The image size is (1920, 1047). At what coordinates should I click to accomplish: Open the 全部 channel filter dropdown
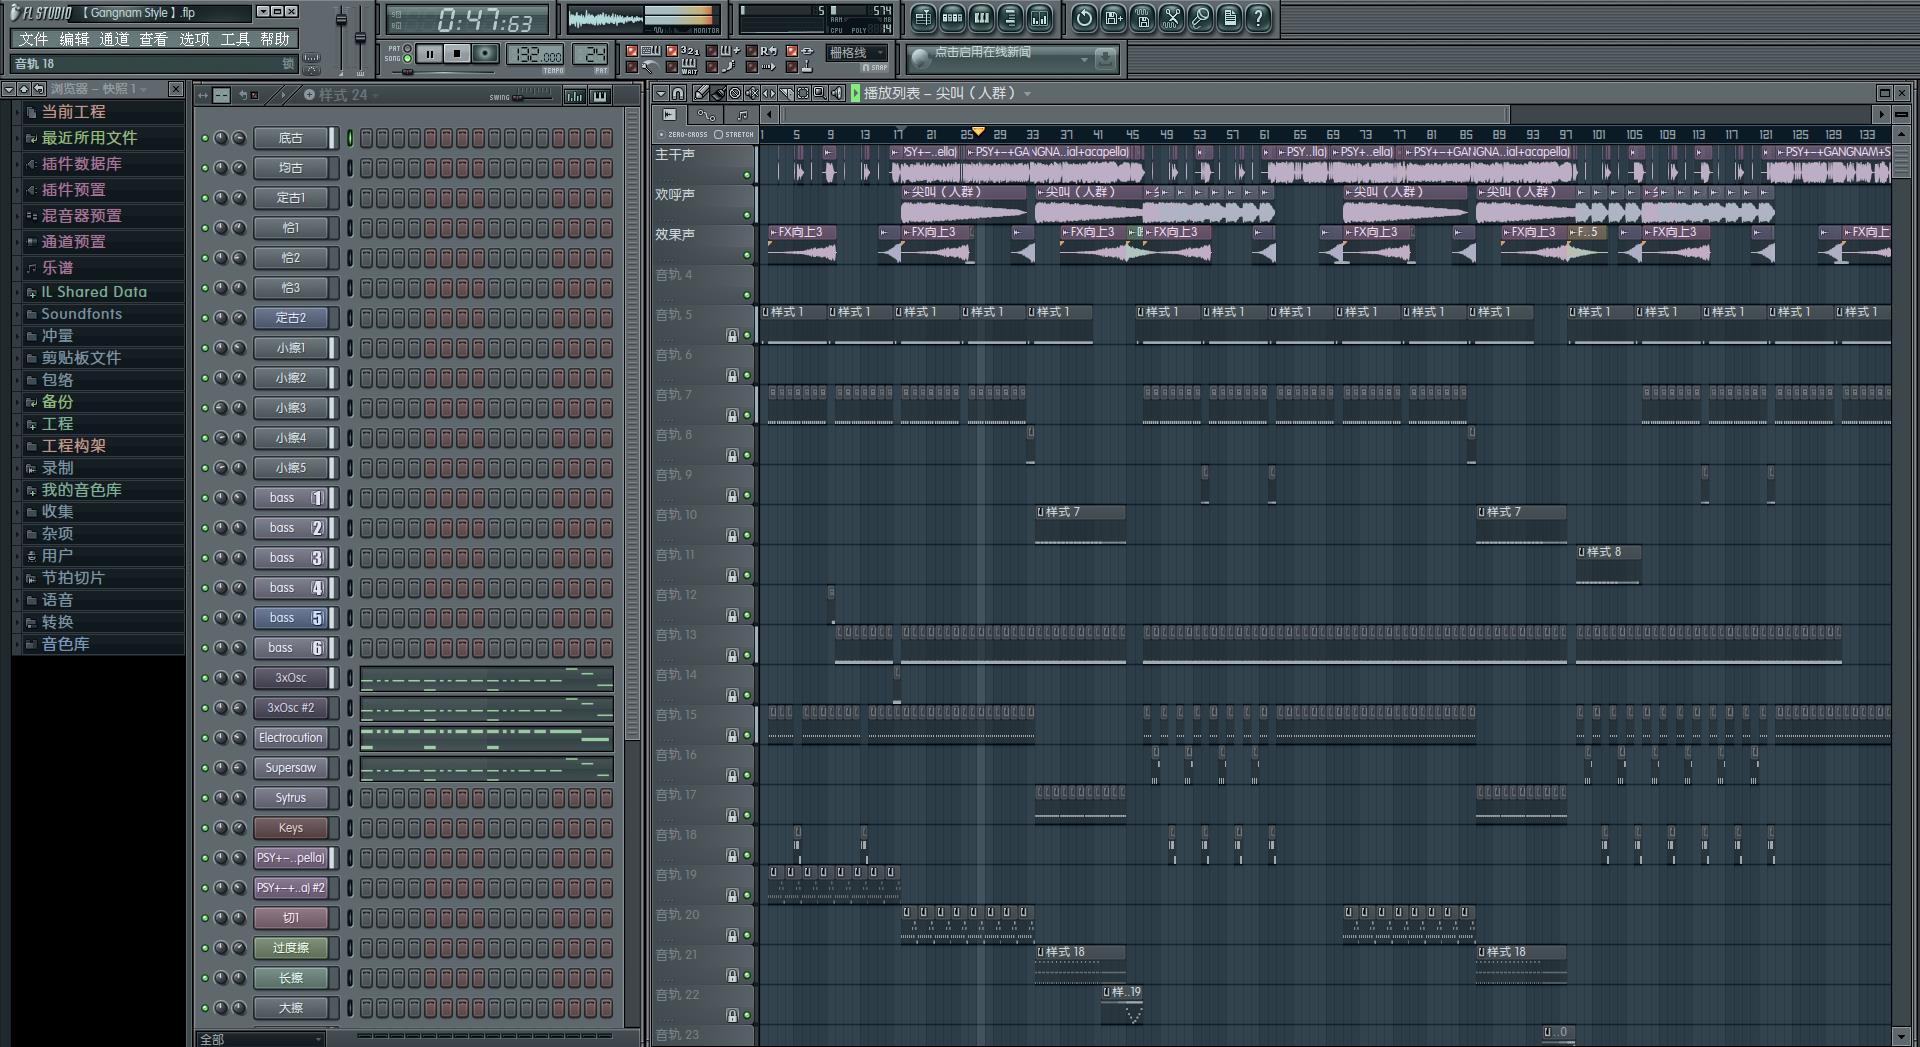[x=260, y=1039]
